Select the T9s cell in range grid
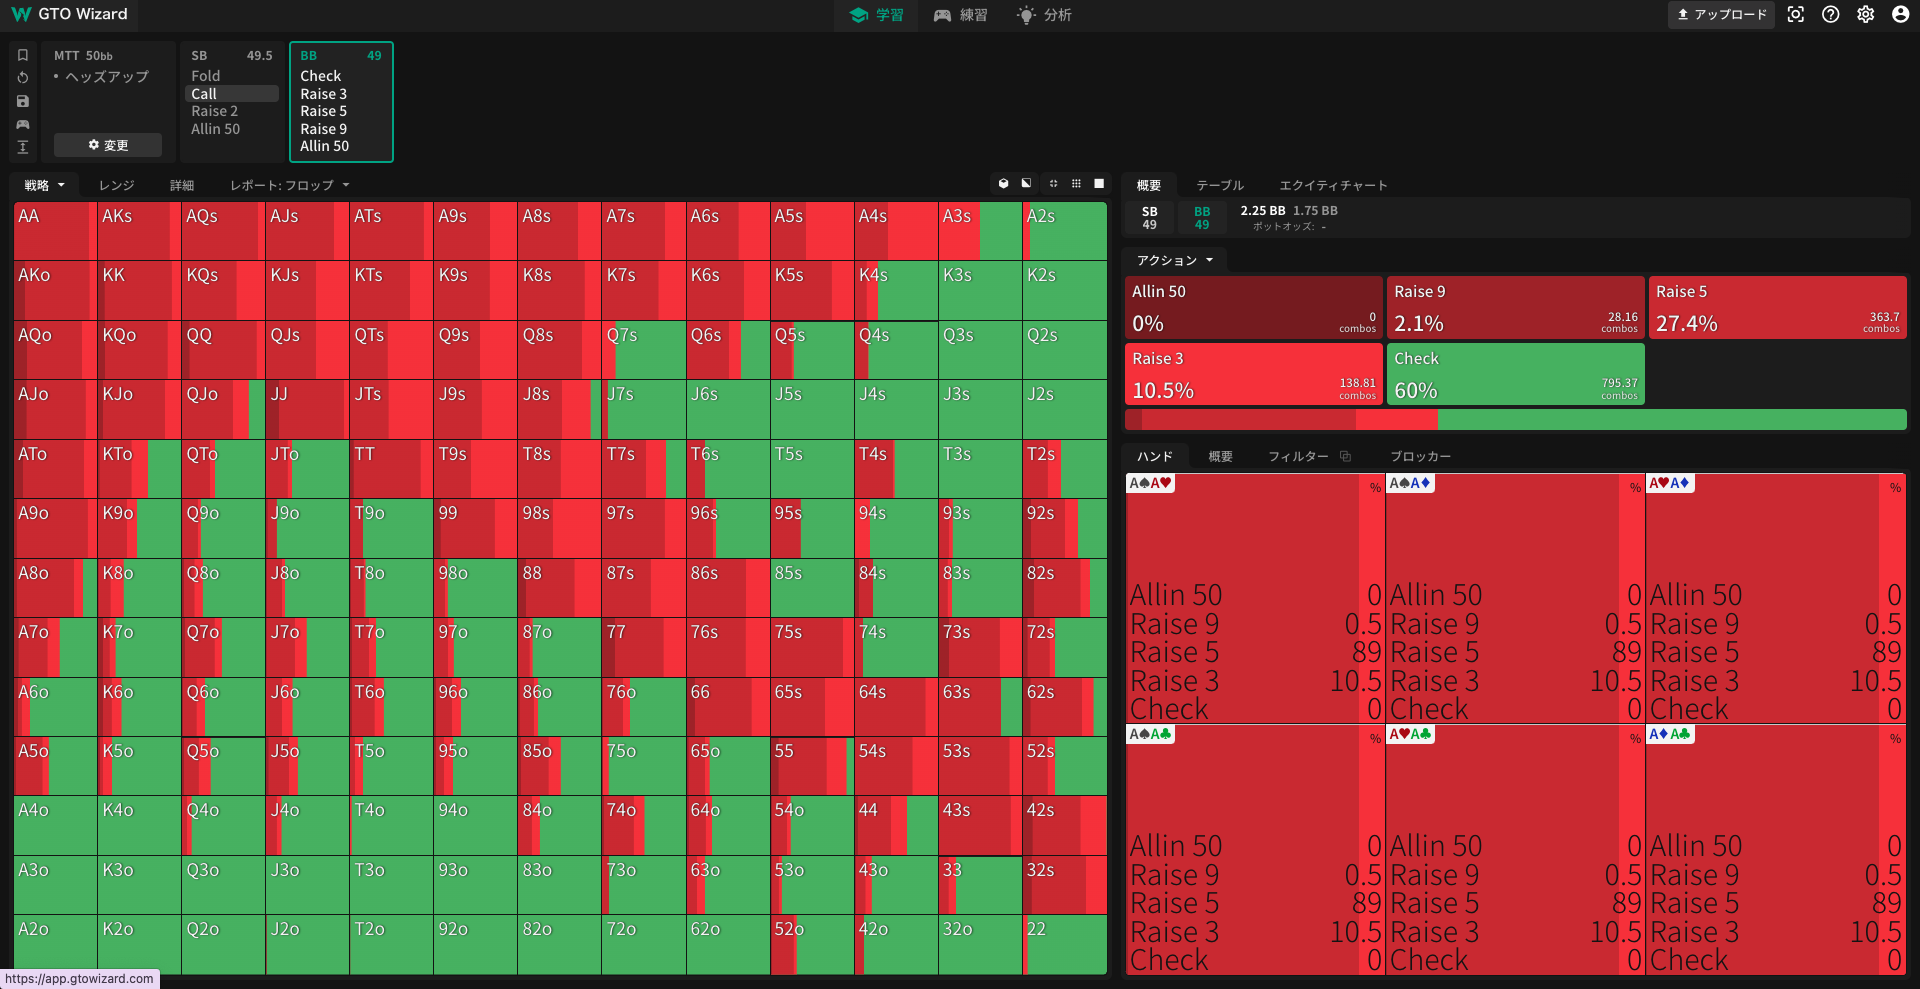Screen dimensions: 1920x989 (x=475, y=469)
